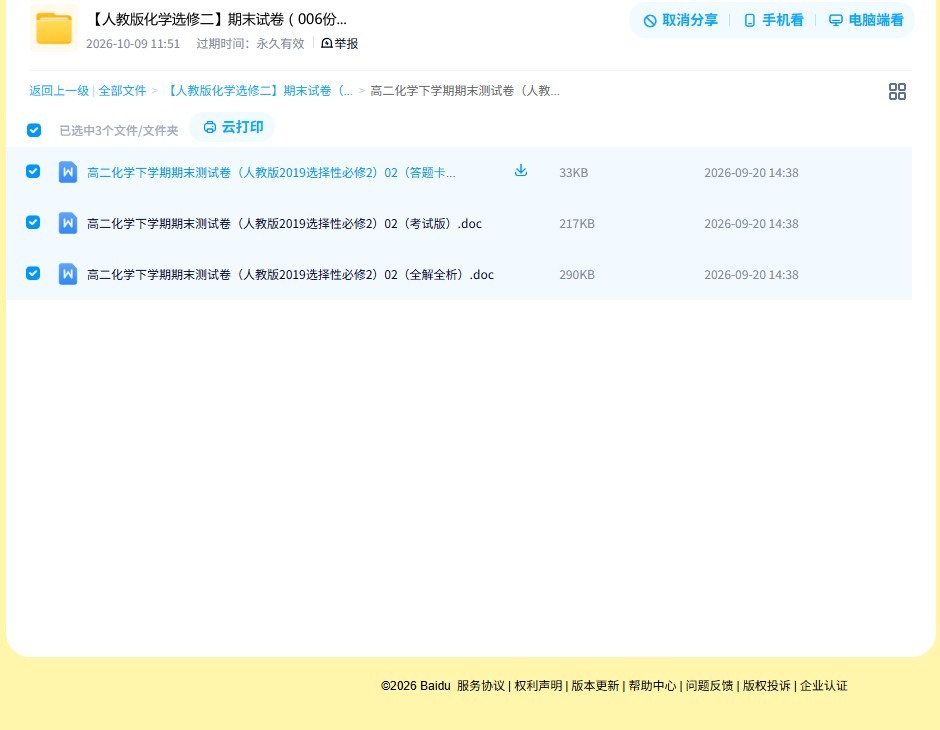Screen dimensions: 940x730
Task: Toggle the select-all files checkbox
Action: pyautogui.click(x=34, y=130)
